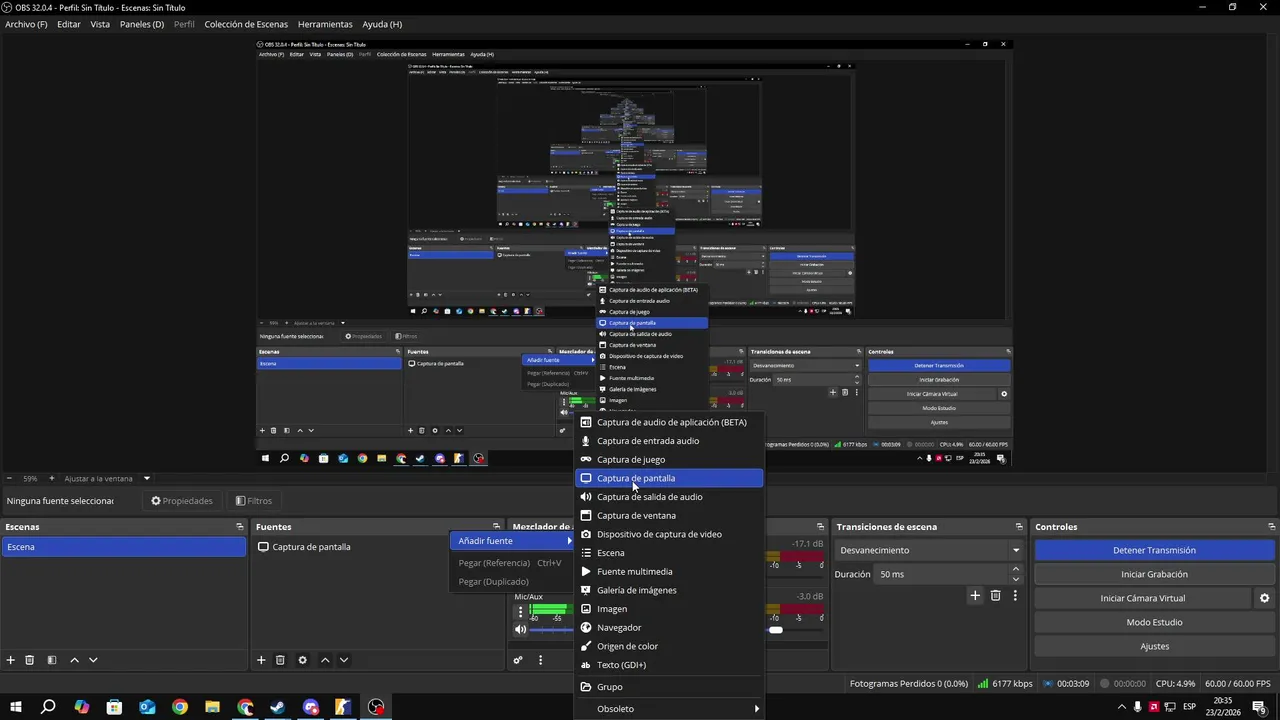Add a new scene with plus icon
Viewport: 1280px width, 720px height.
click(x=11, y=660)
